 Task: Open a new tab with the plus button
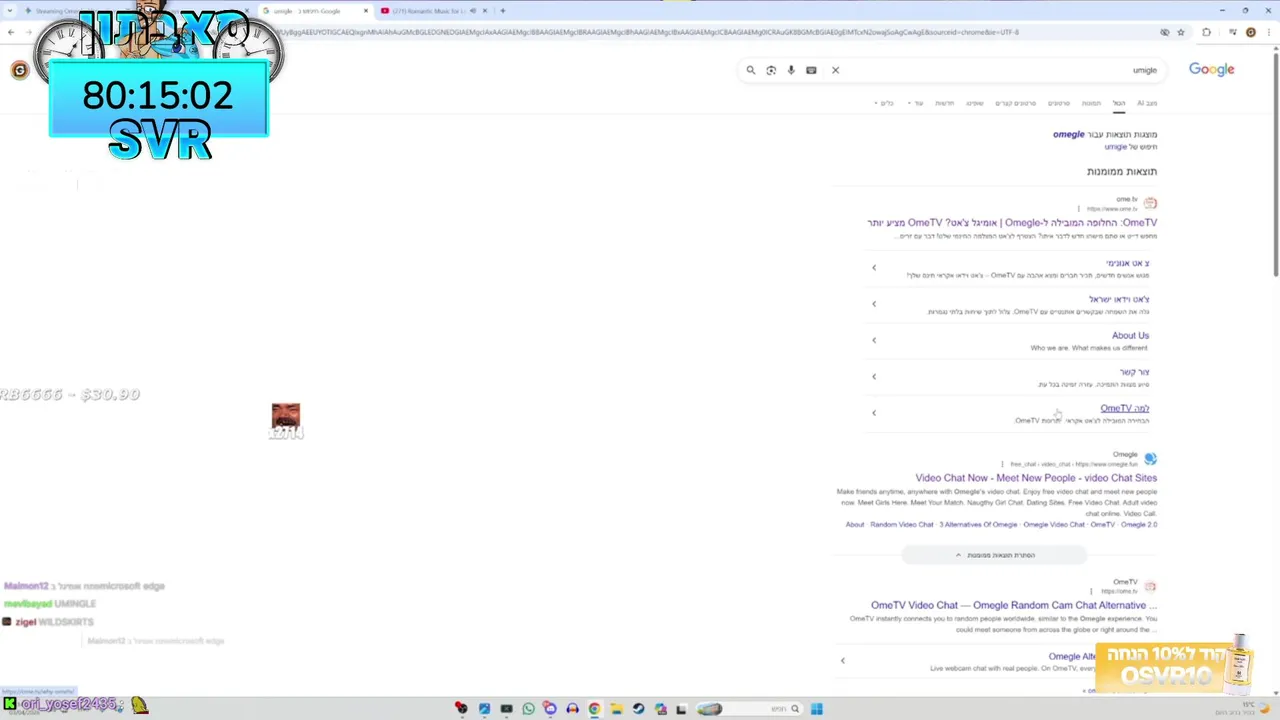(x=503, y=11)
